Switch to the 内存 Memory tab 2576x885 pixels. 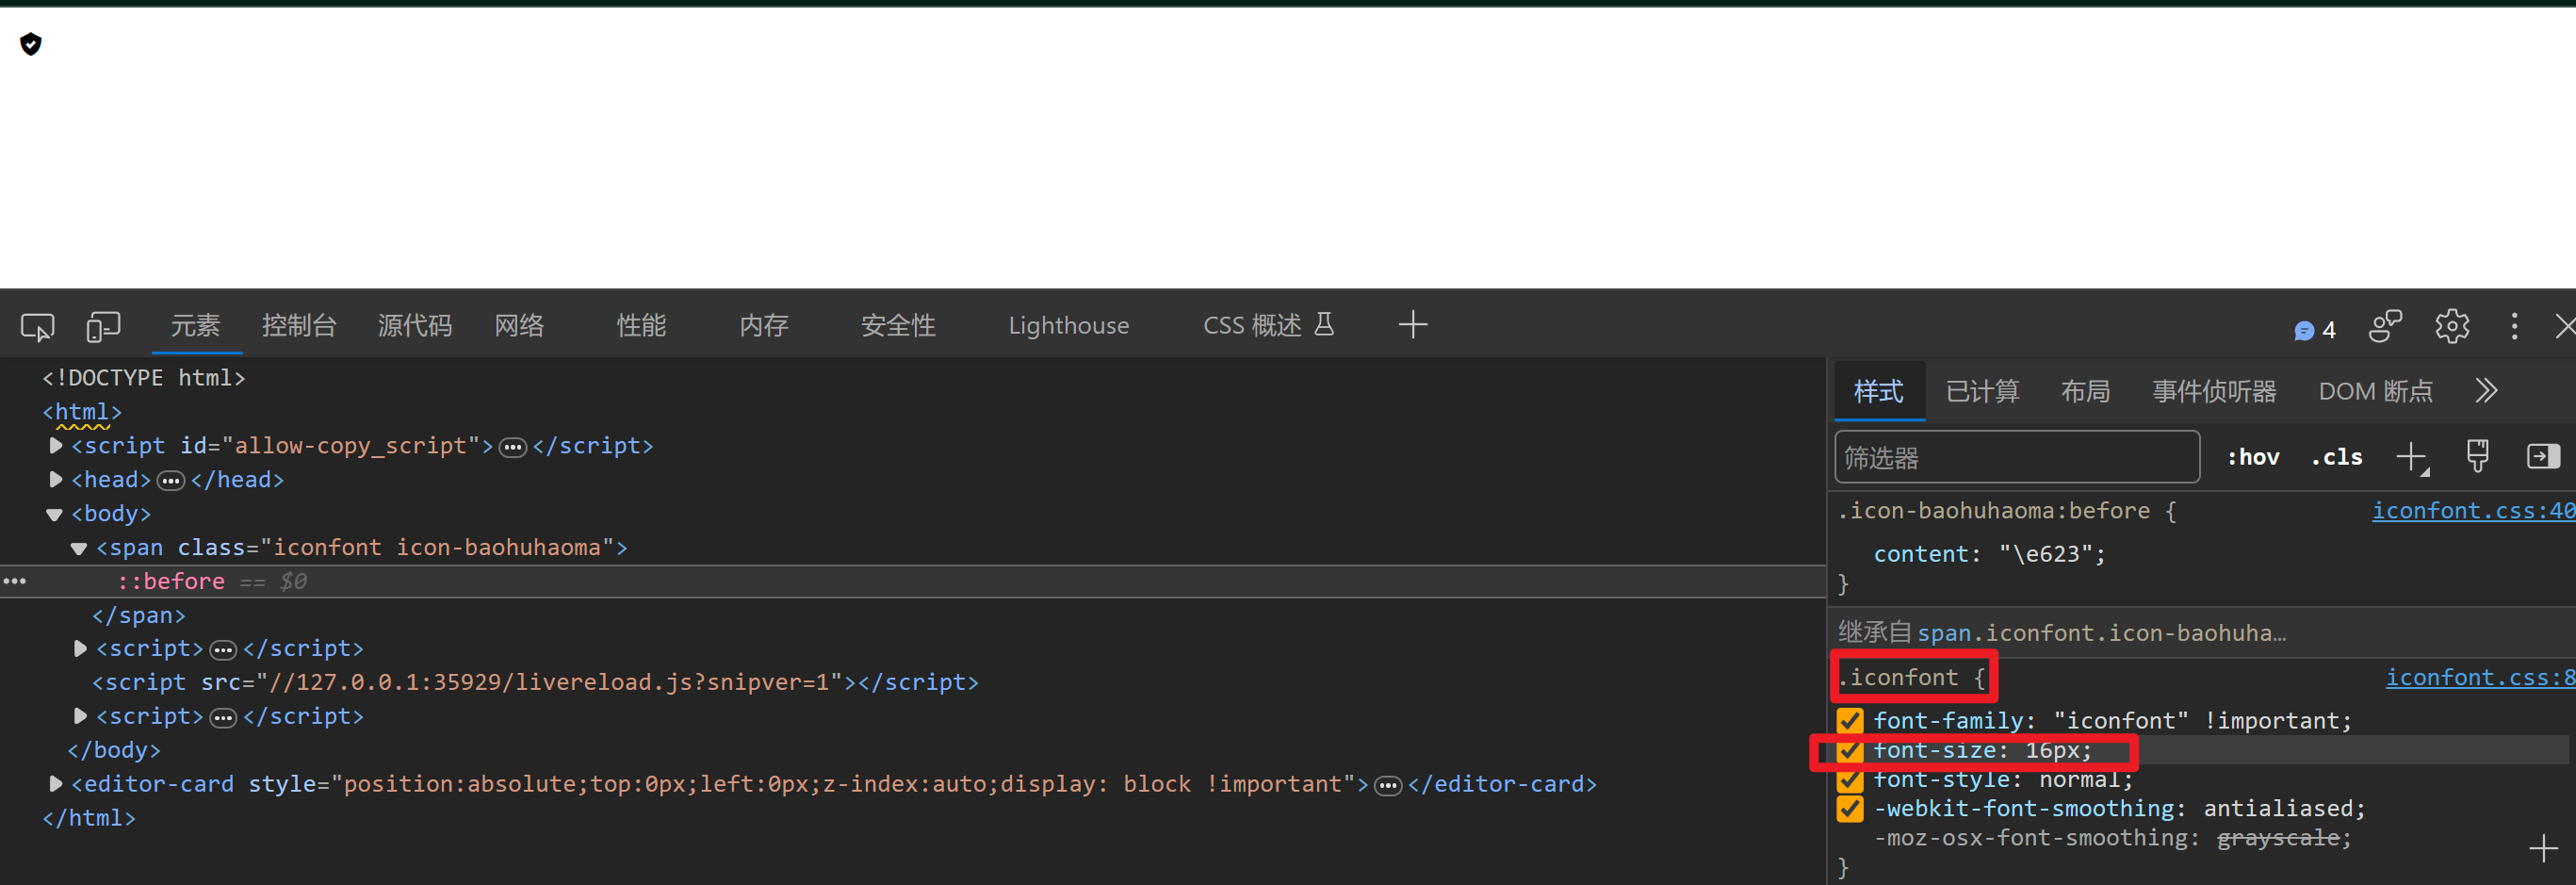point(764,326)
